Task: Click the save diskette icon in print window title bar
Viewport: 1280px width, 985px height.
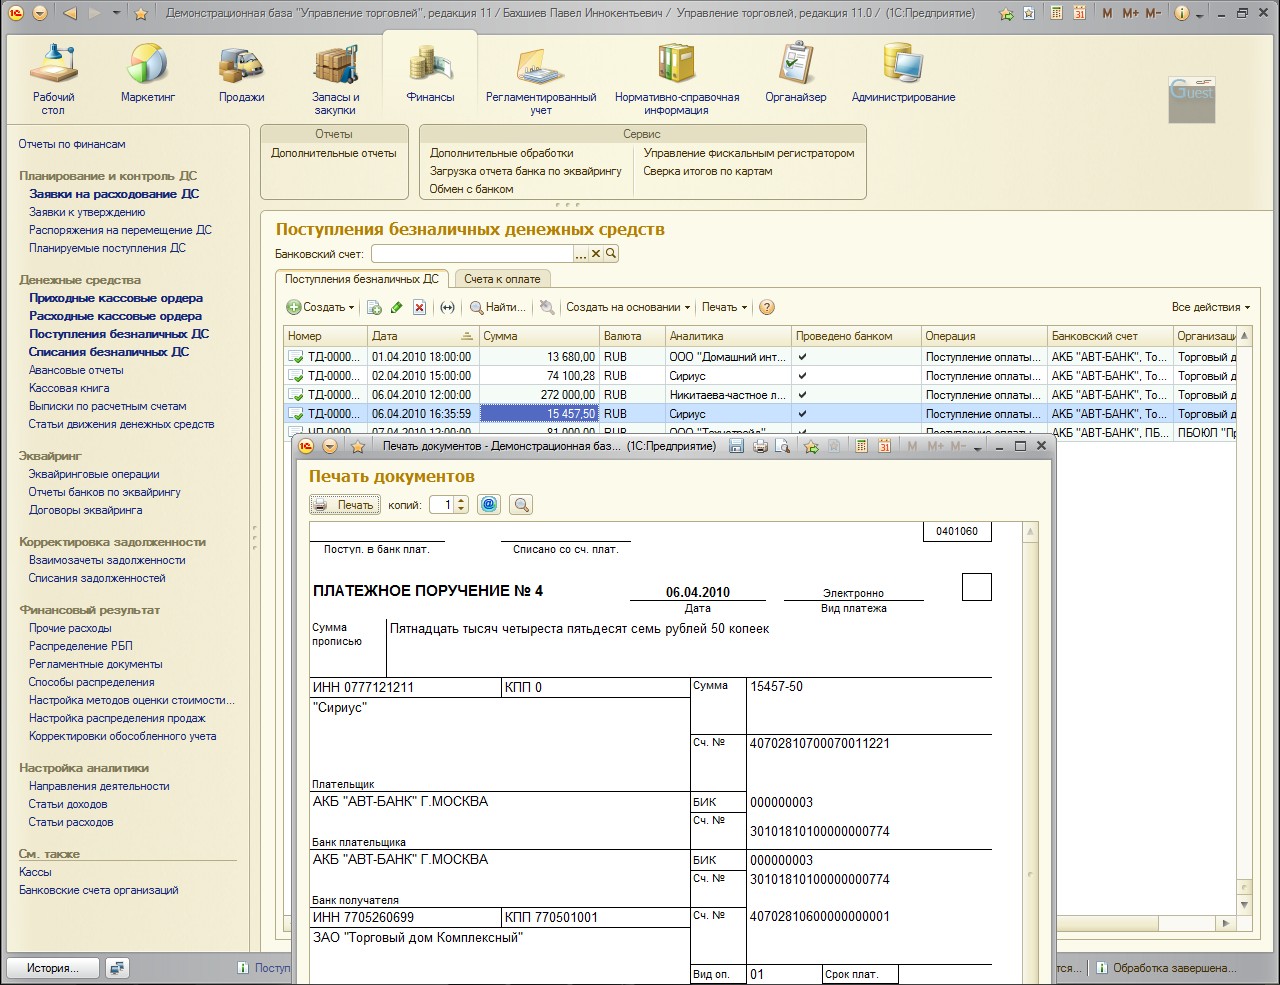Action: 737,446
